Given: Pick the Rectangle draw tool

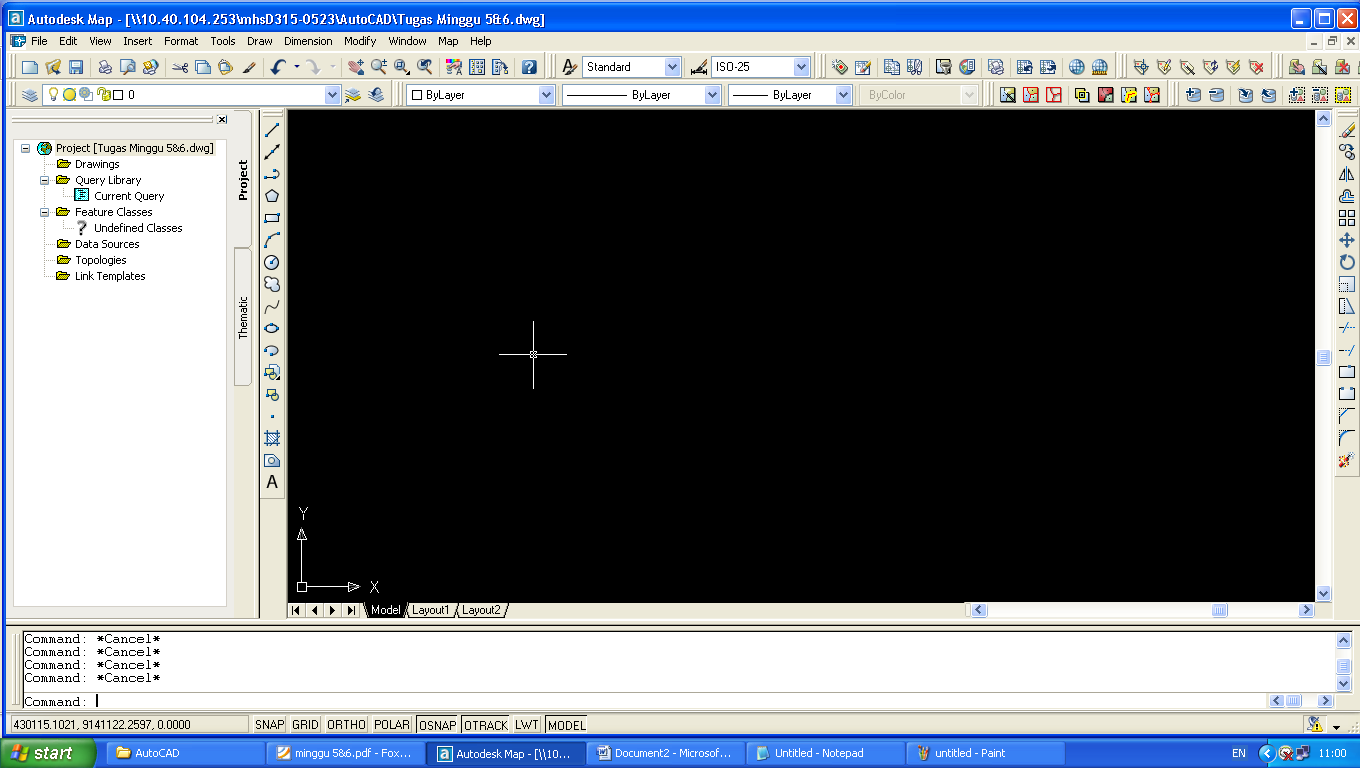Looking at the screenshot, I should (x=272, y=218).
